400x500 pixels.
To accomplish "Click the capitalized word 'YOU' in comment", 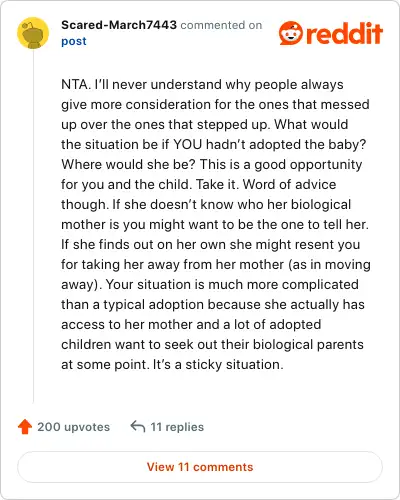I will 188,144.
